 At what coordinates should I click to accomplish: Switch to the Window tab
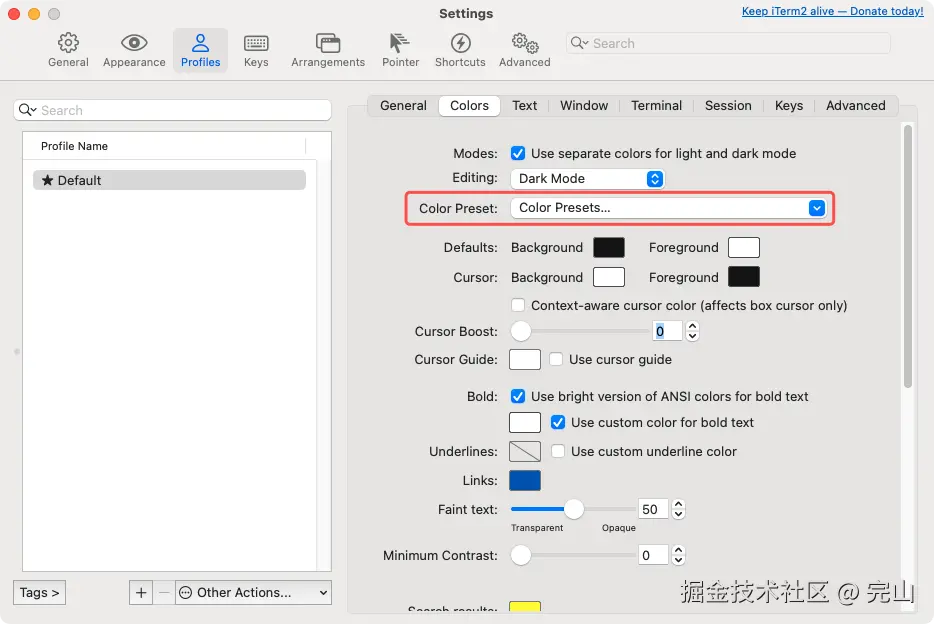(584, 105)
